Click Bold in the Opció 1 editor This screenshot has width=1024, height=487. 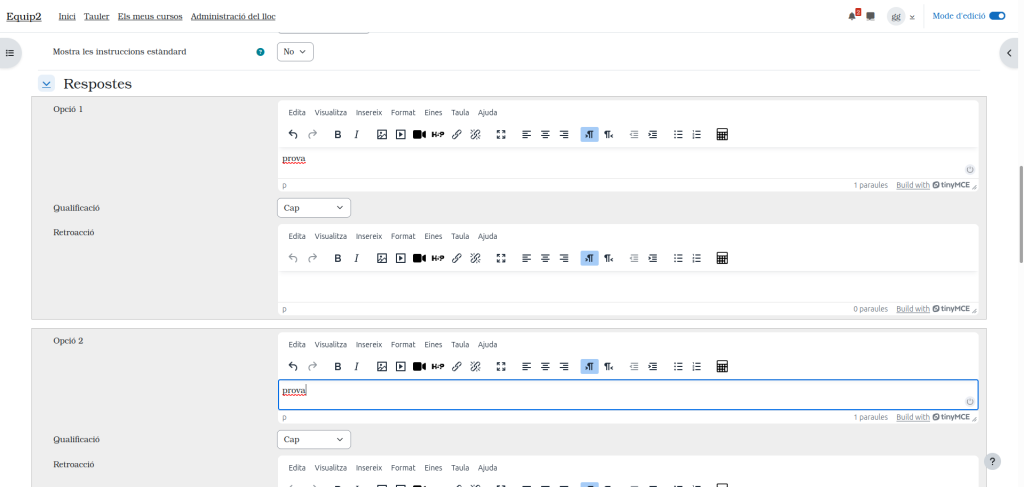[338, 135]
